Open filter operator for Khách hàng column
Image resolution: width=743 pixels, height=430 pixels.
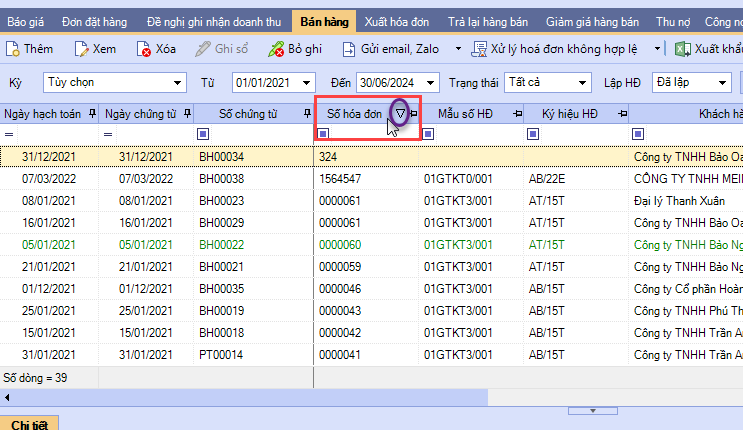pyautogui.click(x=638, y=134)
